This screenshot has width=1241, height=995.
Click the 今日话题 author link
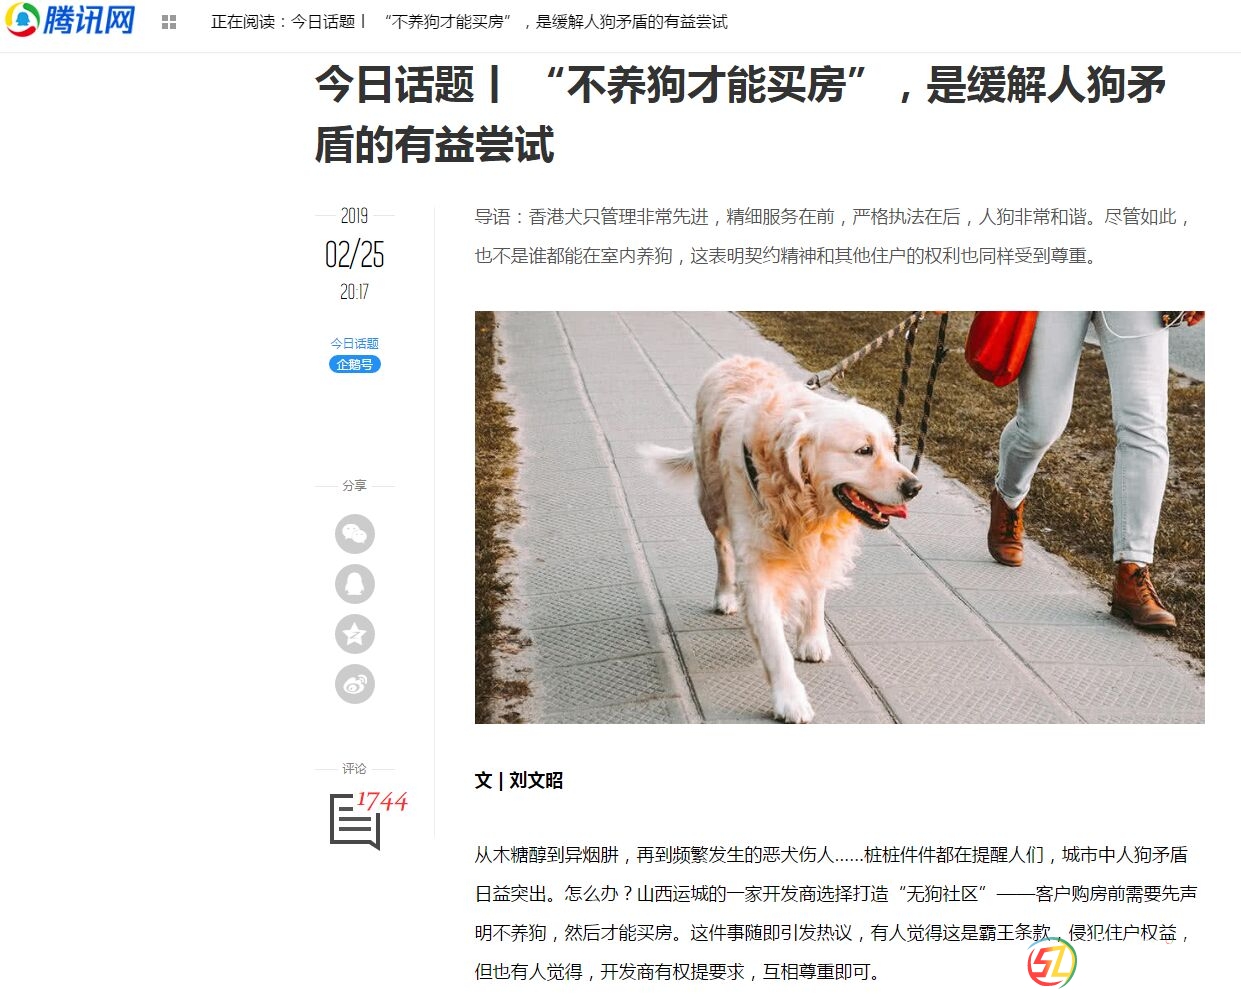click(x=355, y=343)
